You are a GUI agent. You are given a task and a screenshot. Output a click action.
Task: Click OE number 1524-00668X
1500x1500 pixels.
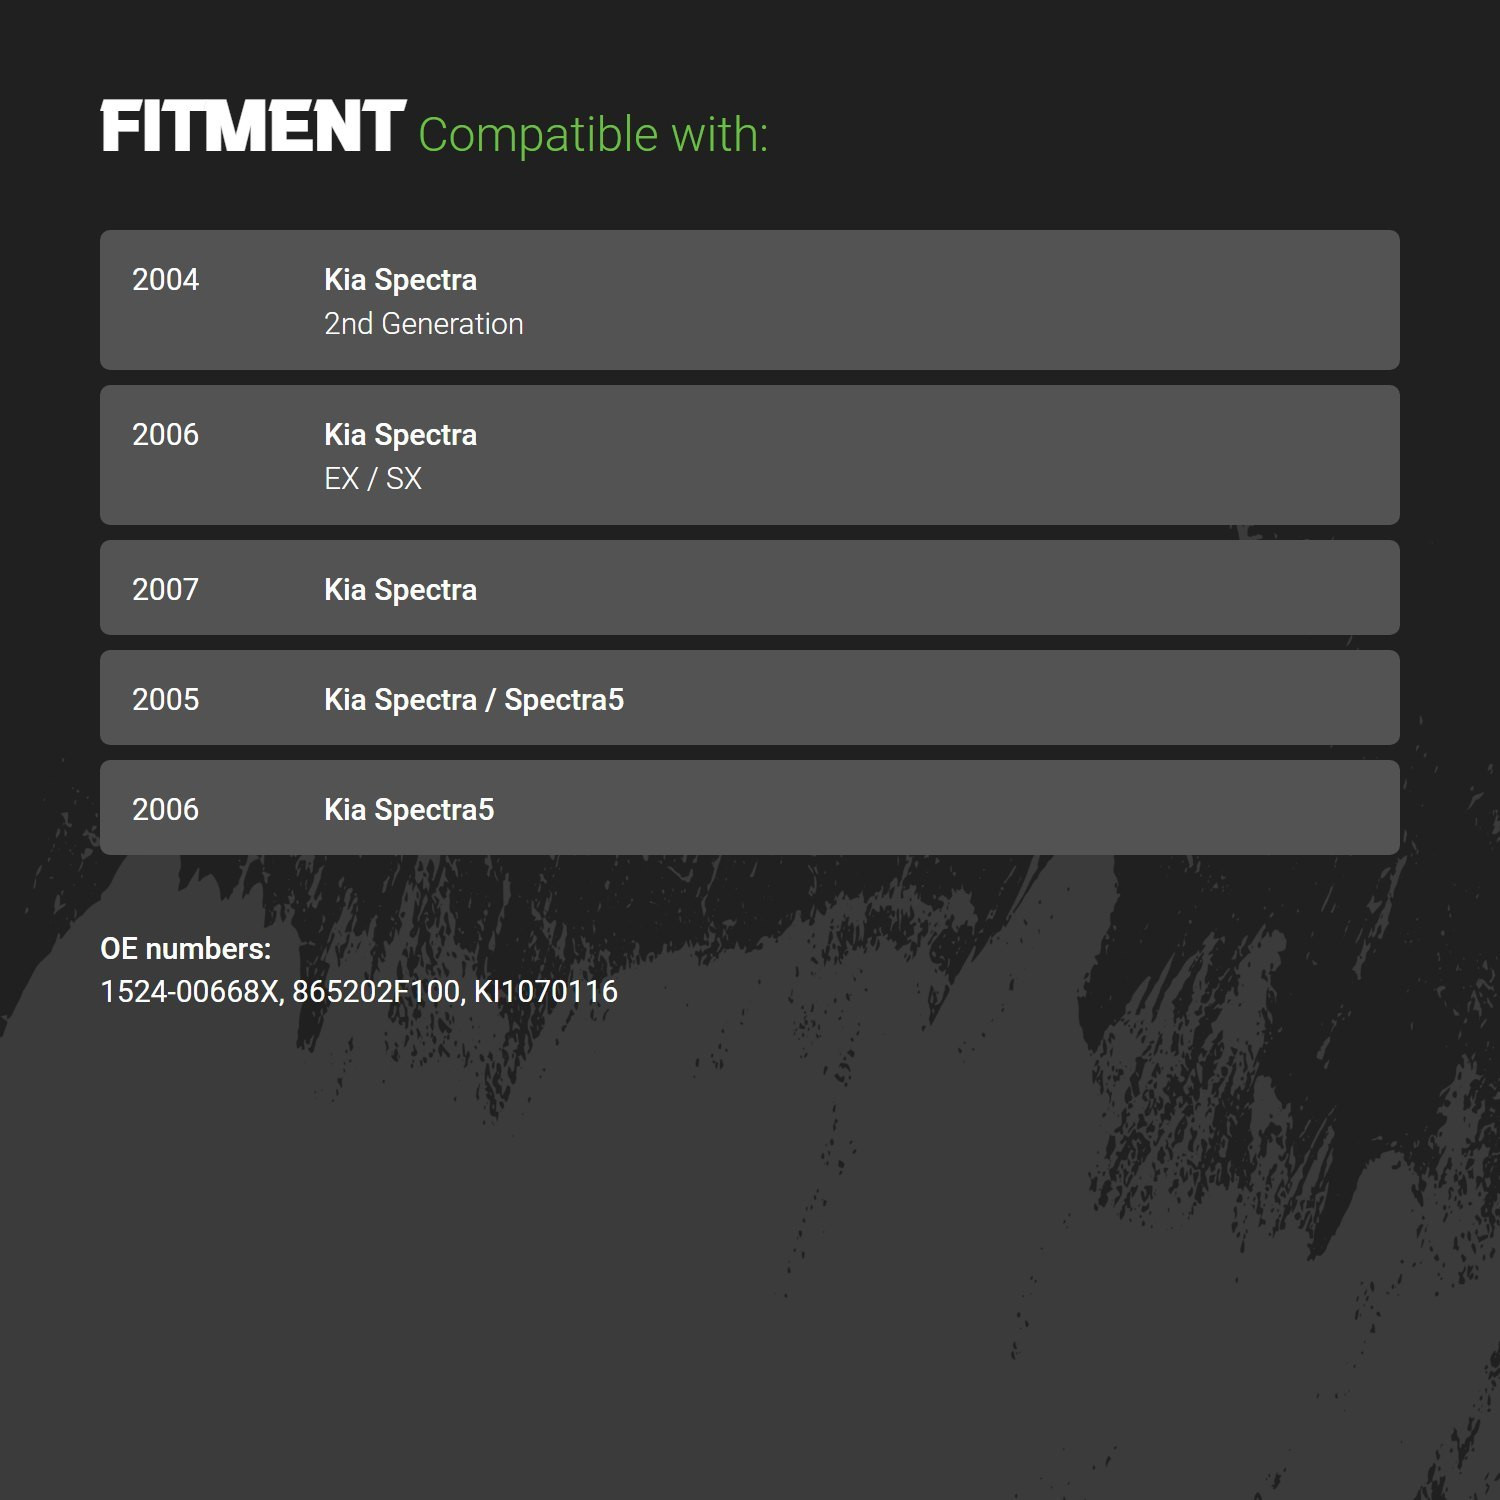(190, 992)
